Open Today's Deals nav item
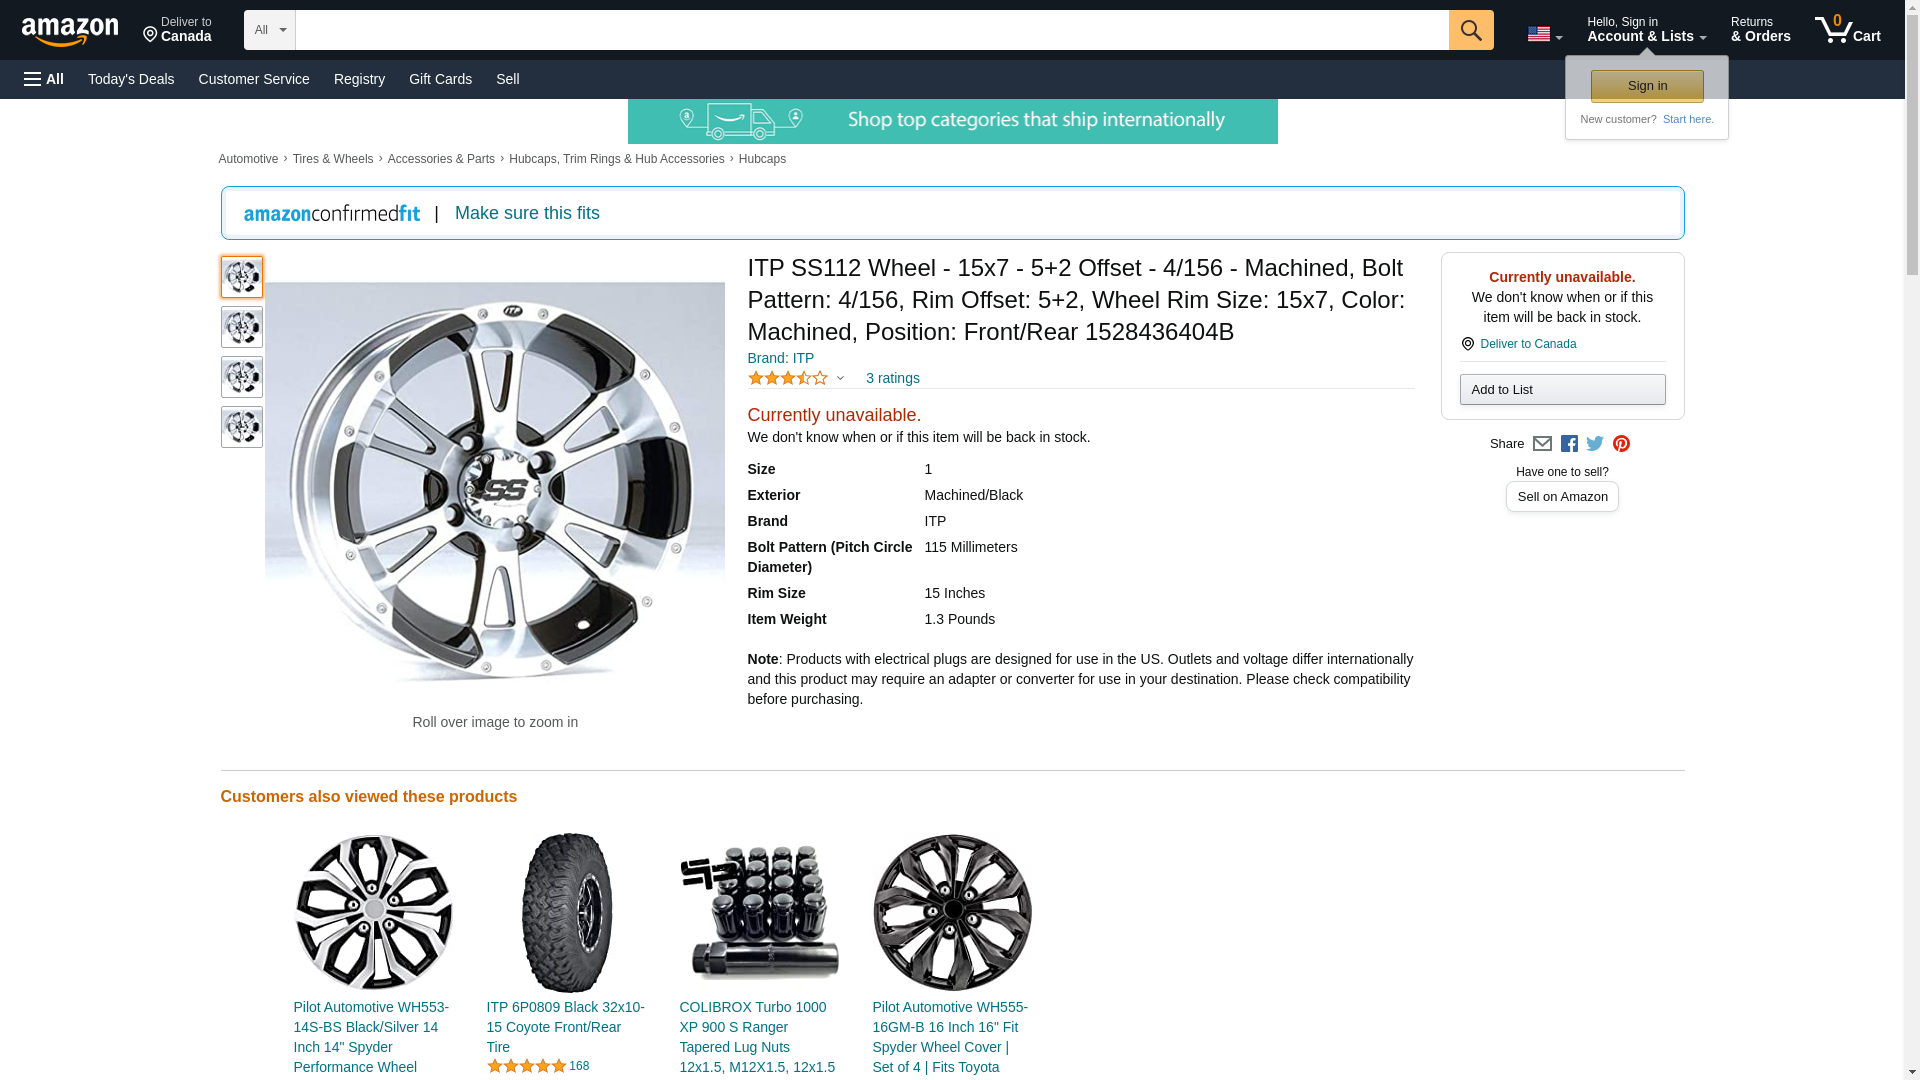Viewport: 1920px width, 1080px height. (131, 79)
